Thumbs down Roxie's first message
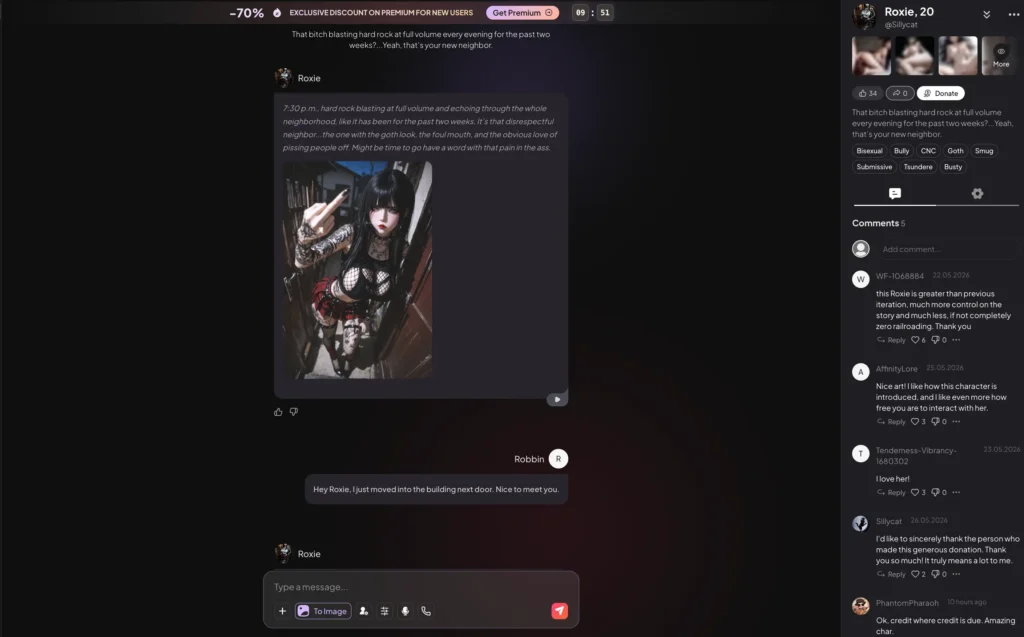This screenshot has height=637, width=1024. [x=294, y=412]
